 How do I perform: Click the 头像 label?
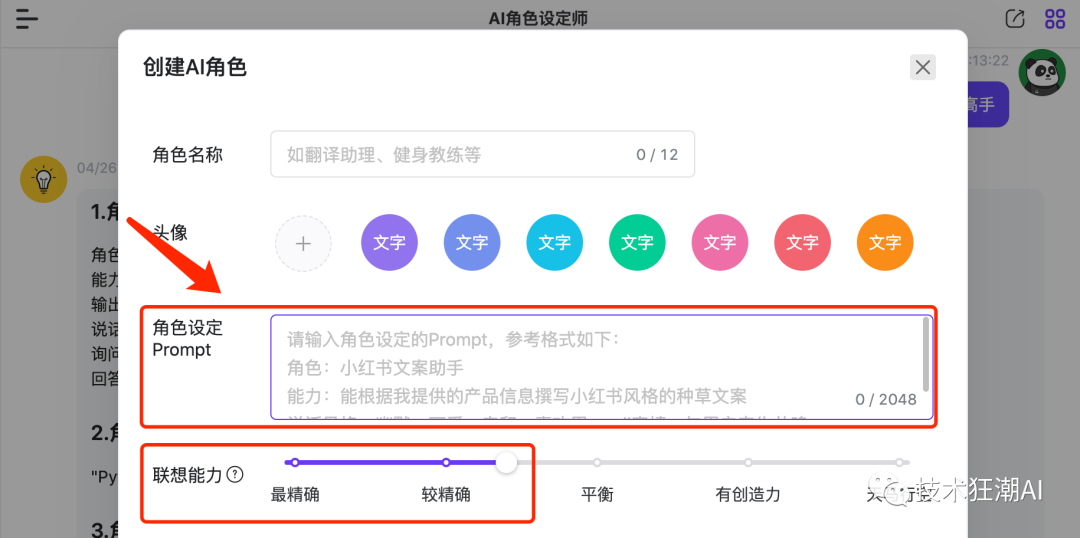pos(170,234)
